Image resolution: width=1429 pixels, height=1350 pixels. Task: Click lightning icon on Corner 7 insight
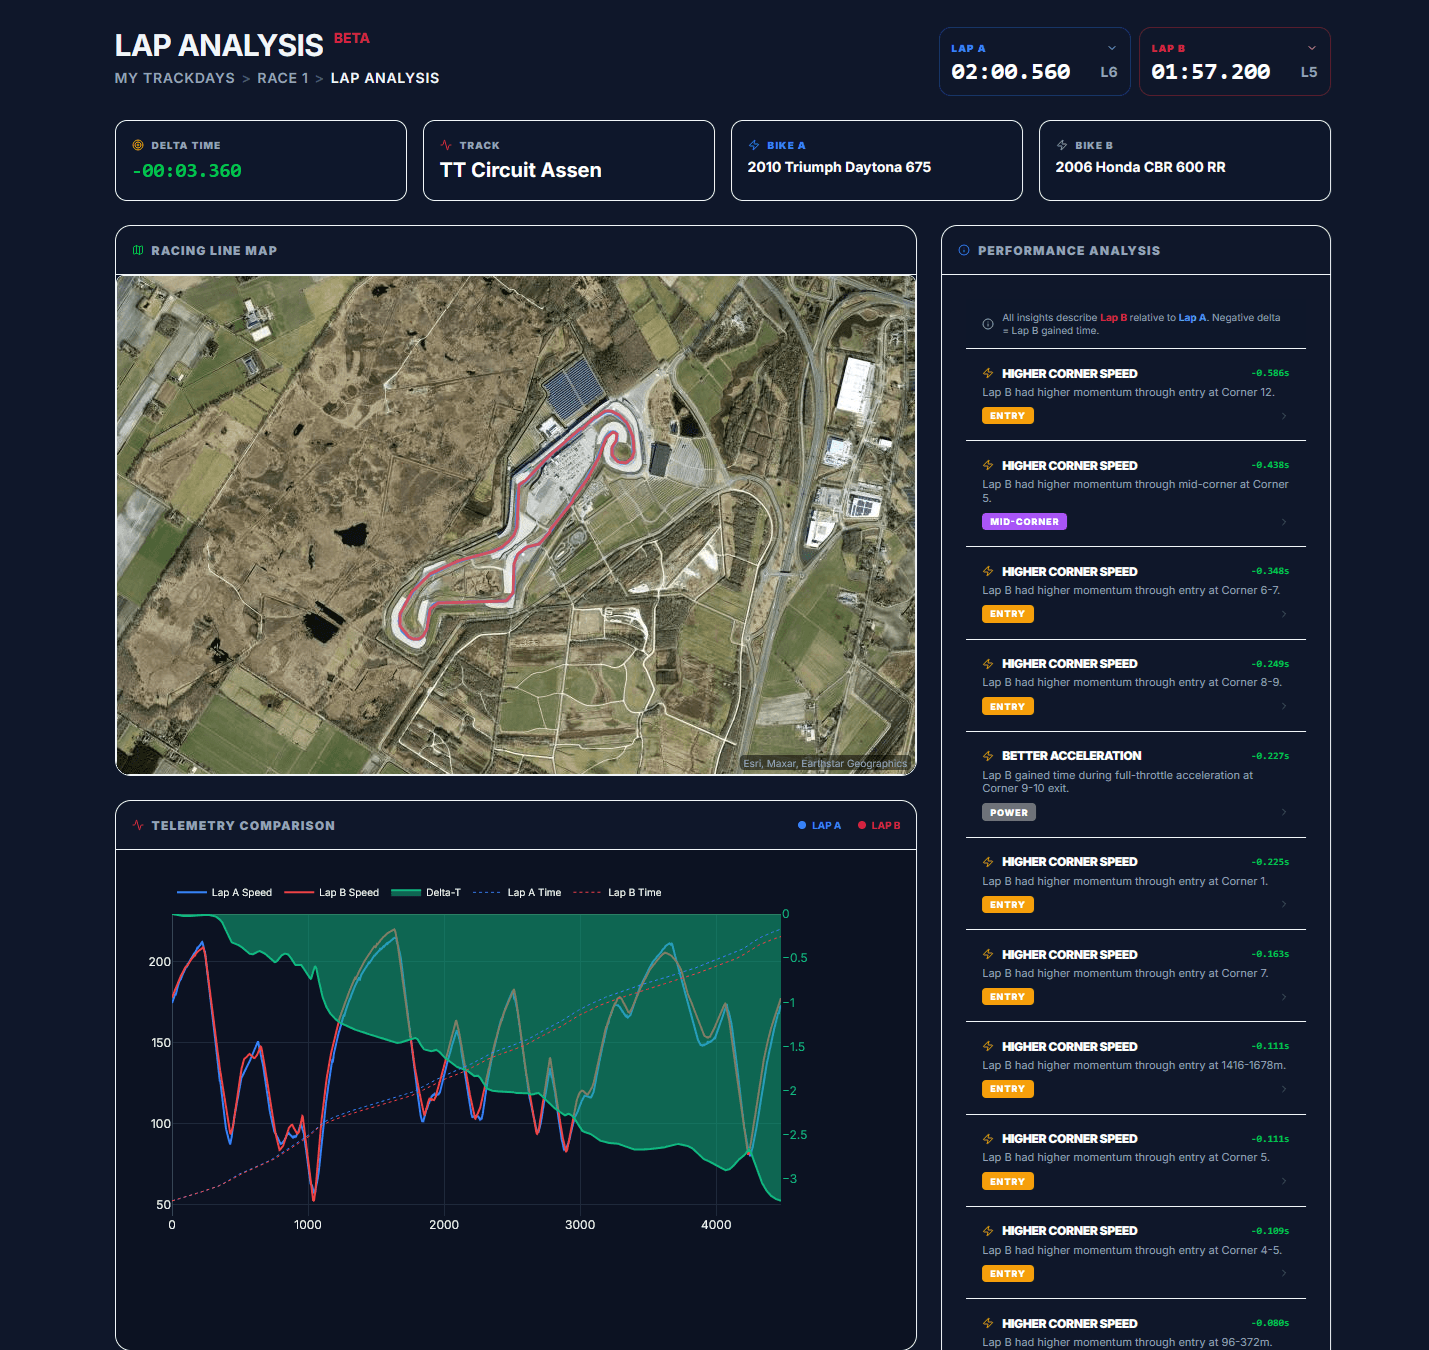[x=988, y=954]
